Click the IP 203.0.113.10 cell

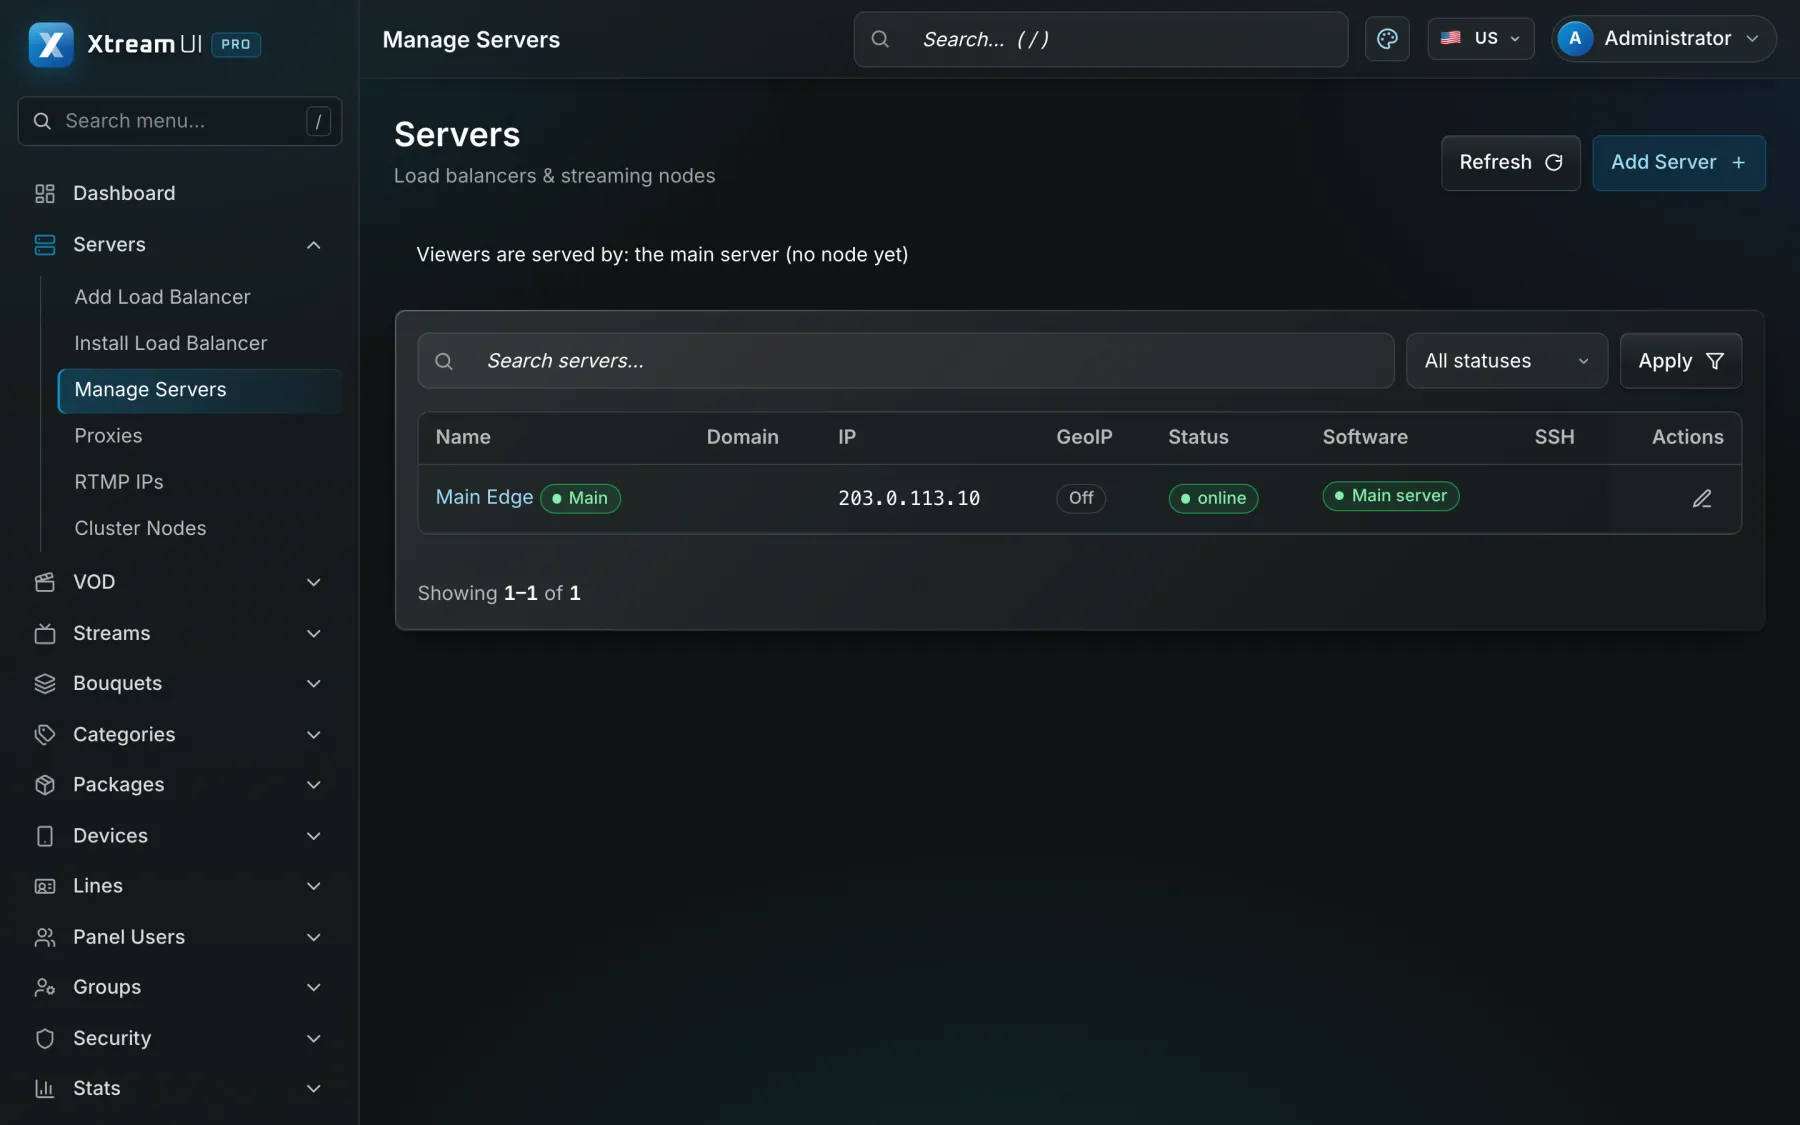point(908,498)
